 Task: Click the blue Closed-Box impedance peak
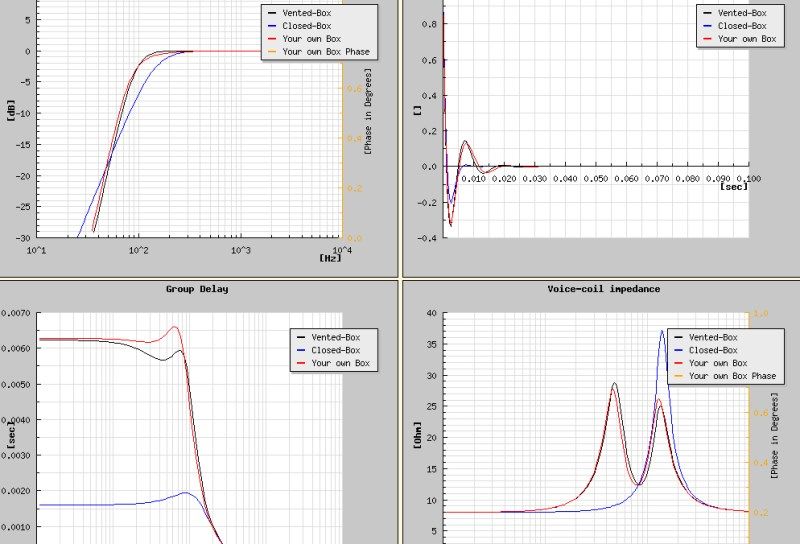click(662, 331)
